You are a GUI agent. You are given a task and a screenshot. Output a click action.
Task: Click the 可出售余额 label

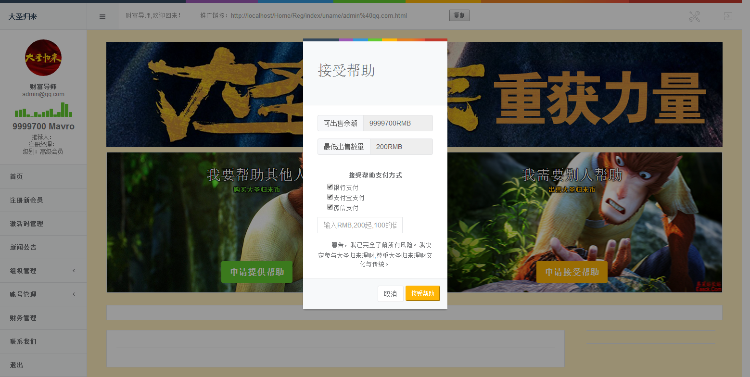coord(341,123)
